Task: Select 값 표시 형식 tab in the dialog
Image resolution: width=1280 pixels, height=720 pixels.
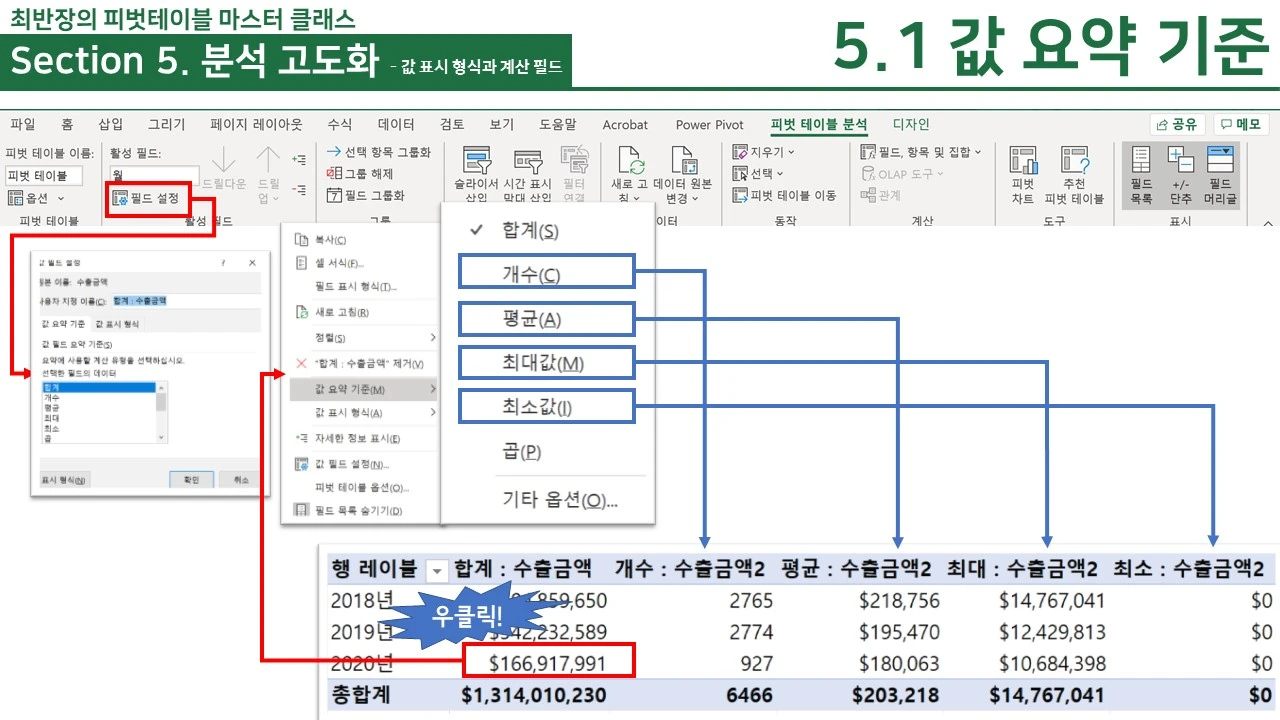Action: [119, 324]
